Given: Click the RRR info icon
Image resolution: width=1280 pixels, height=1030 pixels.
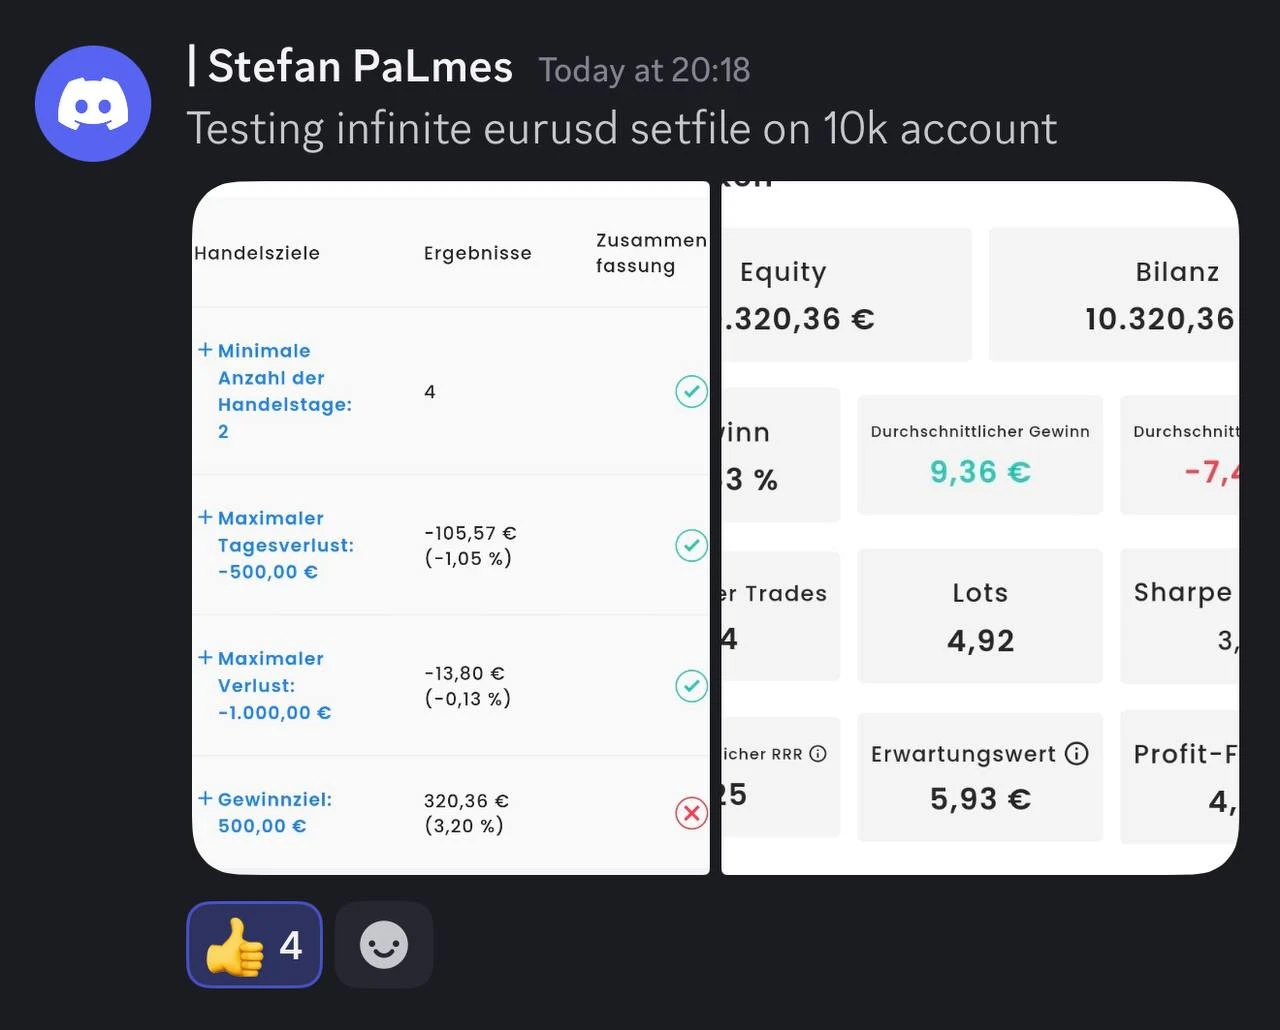Looking at the screenshot, I should click(818, 754).
